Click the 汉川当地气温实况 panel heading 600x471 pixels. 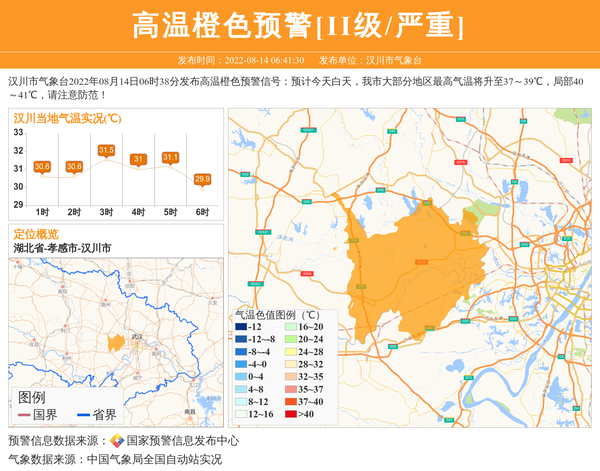pos(68,118)
